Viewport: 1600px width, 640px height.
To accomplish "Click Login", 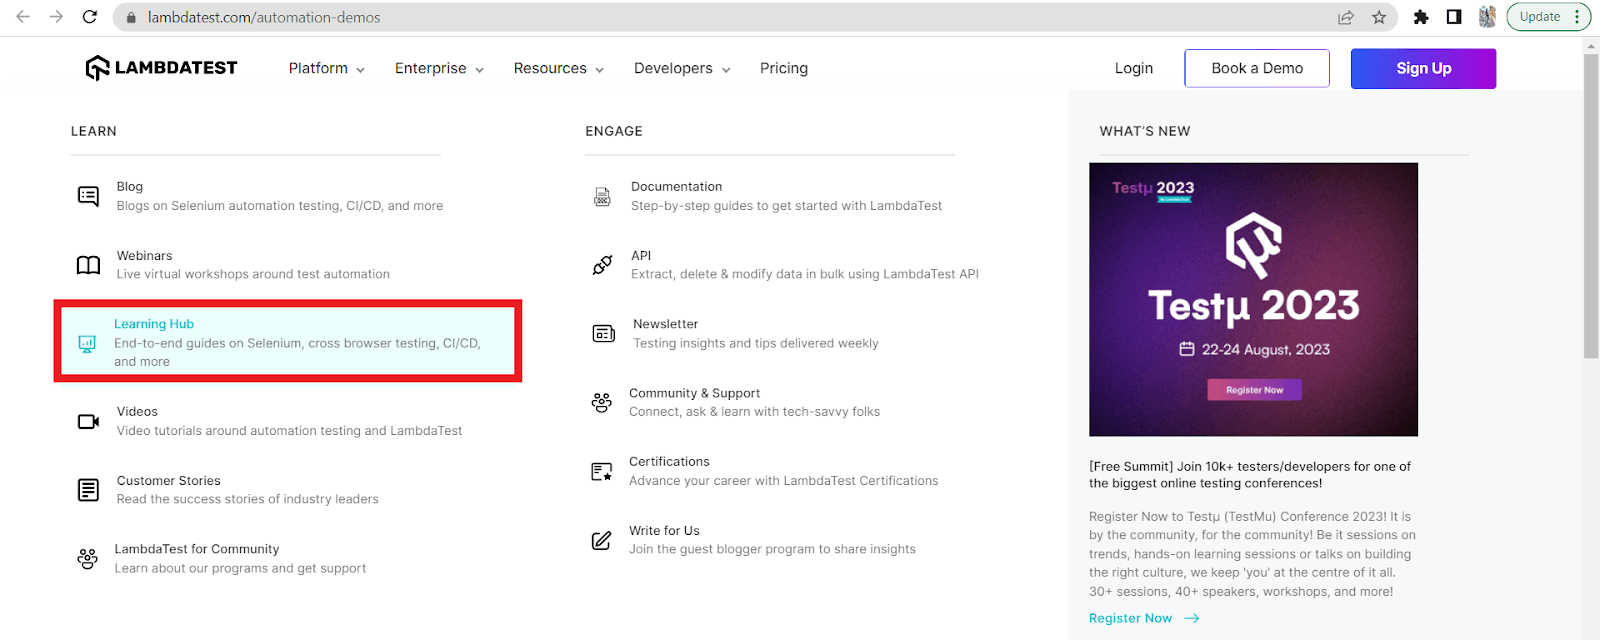I will (1134, 68).
